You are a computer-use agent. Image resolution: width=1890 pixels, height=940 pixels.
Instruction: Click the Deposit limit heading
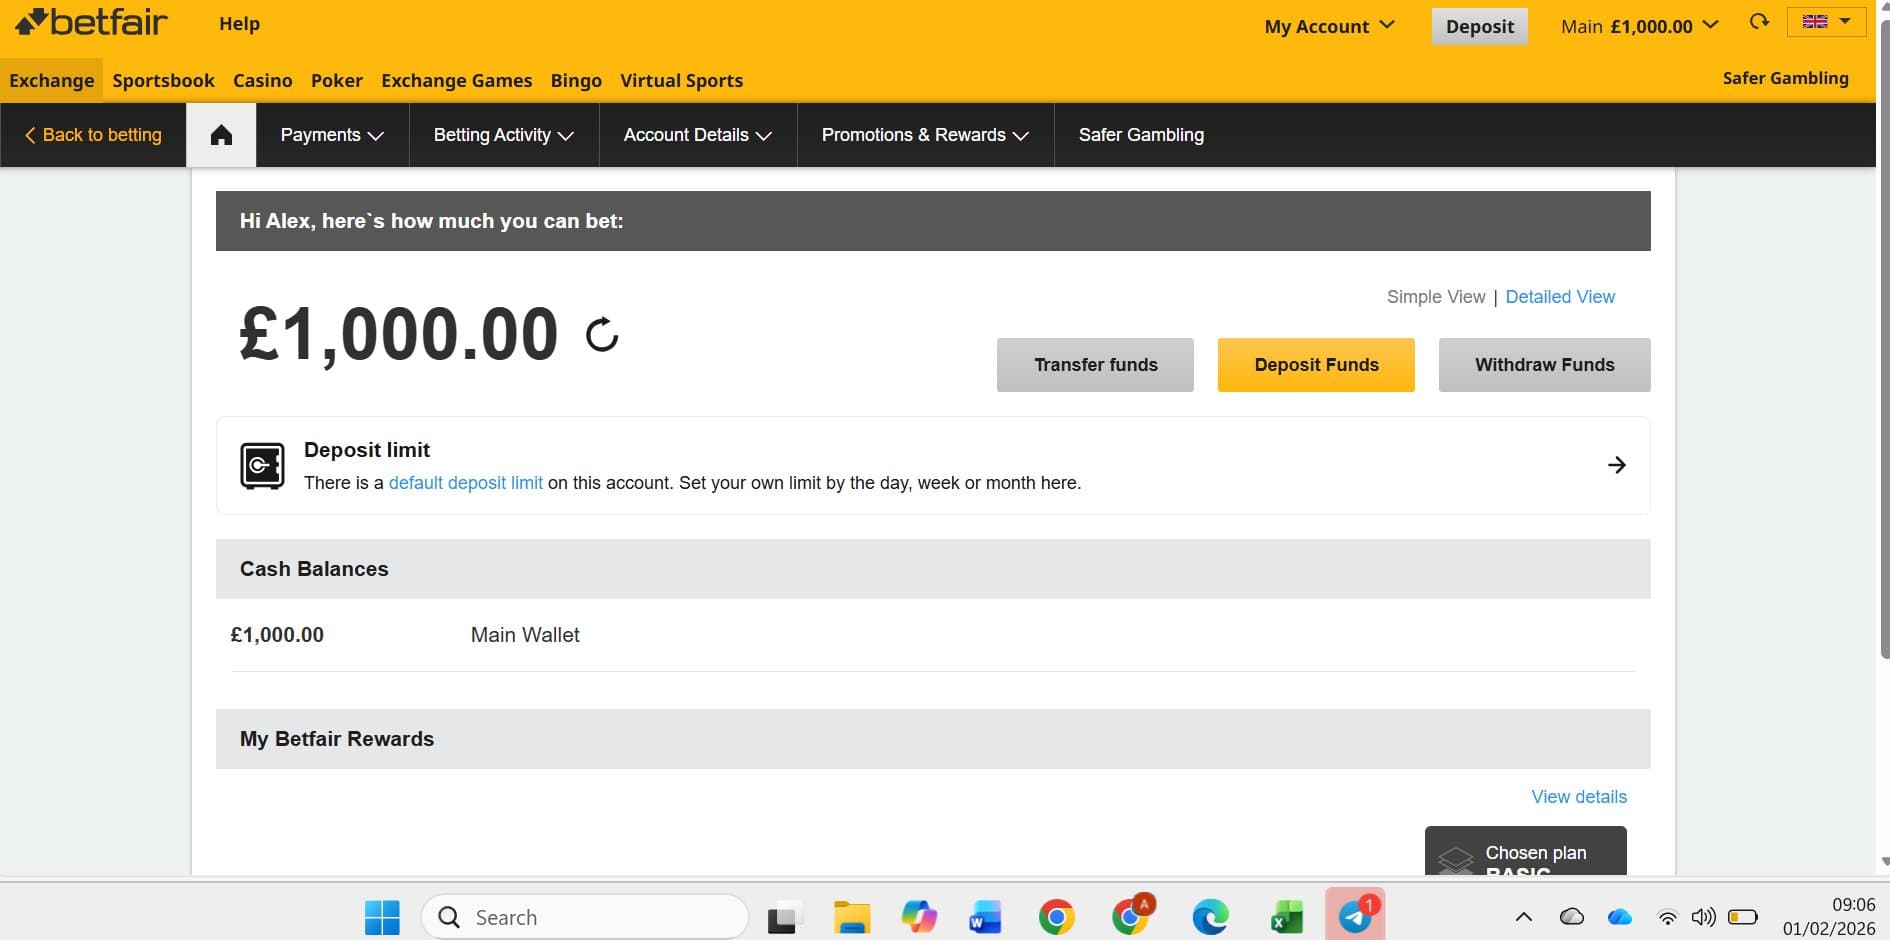click(x=367, y=450)
